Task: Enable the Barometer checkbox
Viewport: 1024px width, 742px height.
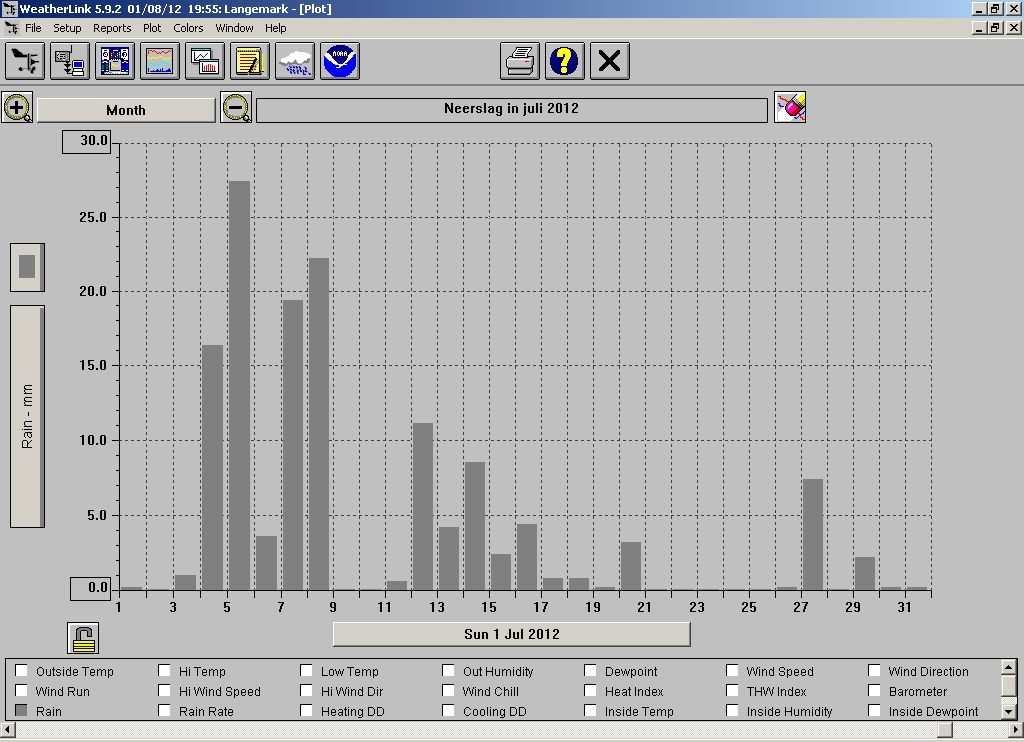Action: (x=874, y=690)
